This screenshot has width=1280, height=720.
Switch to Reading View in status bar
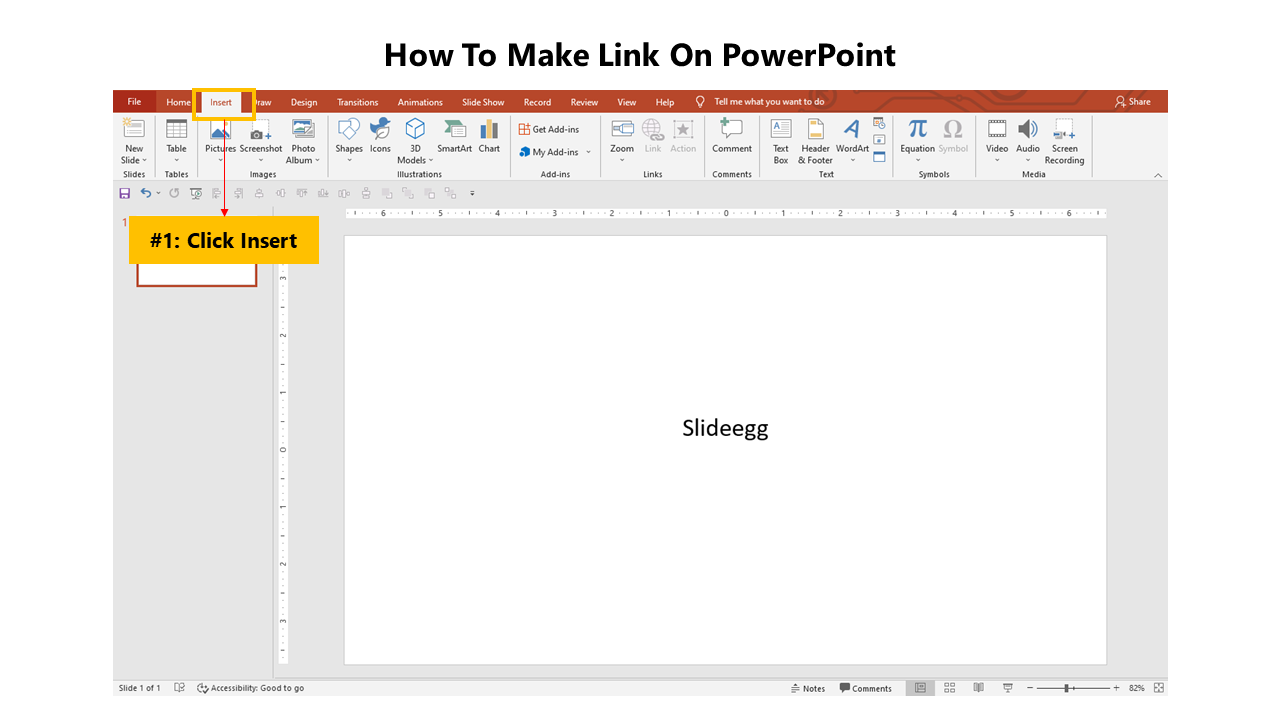[978, 688]
